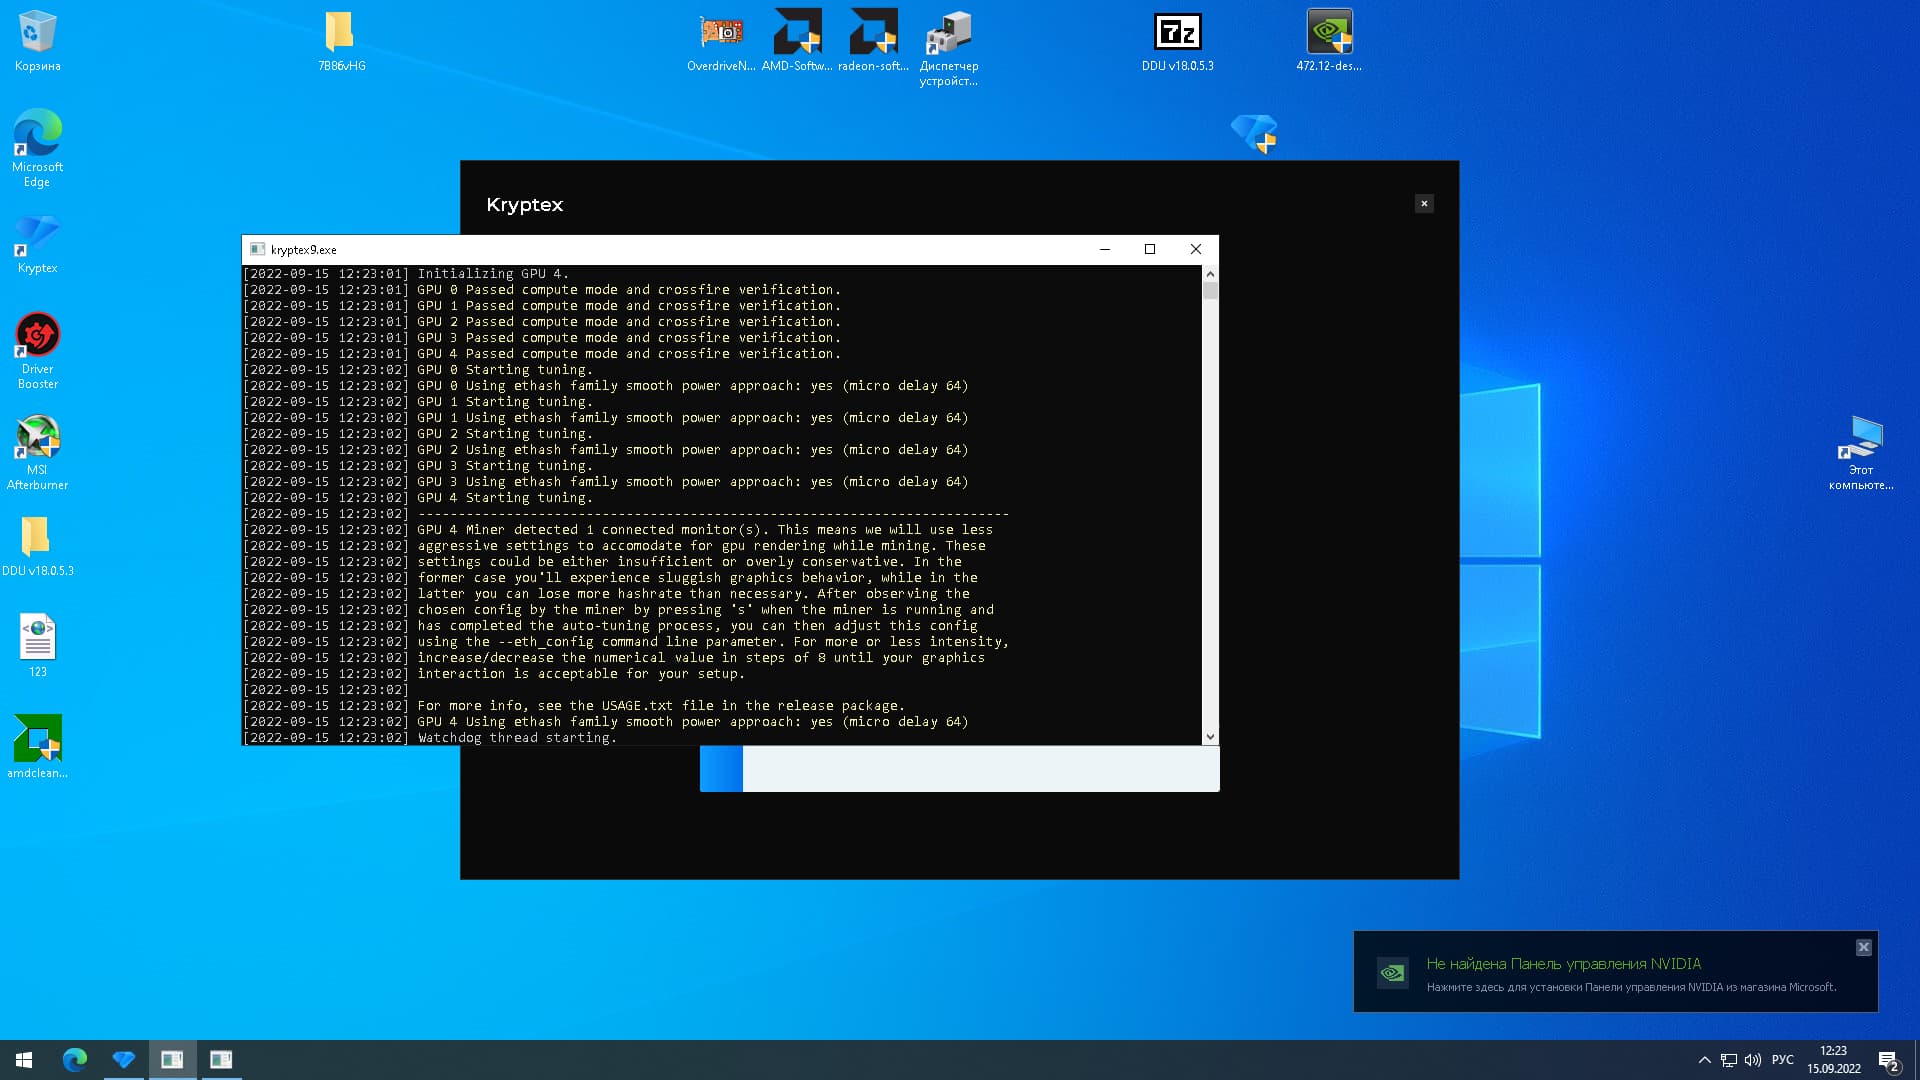Launch Microsoft Edge desktop shortcut
Image resolution: width=1920 pixels, height=1080 pixels.
click(37, 148)
